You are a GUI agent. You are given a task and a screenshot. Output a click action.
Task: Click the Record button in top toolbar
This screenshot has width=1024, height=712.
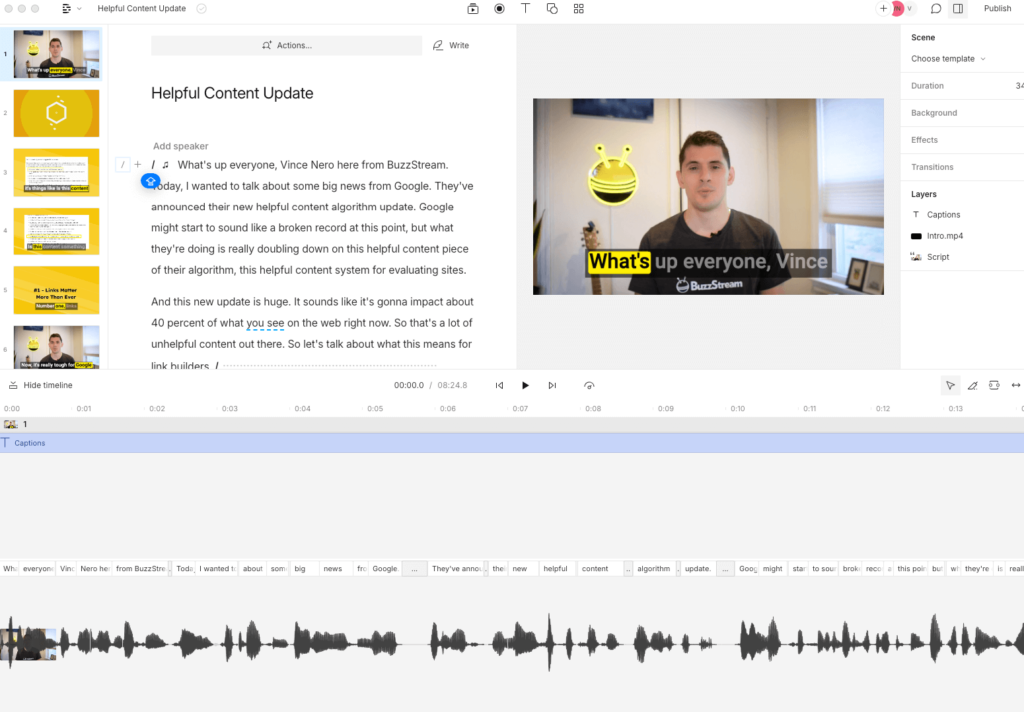[499, 9]
